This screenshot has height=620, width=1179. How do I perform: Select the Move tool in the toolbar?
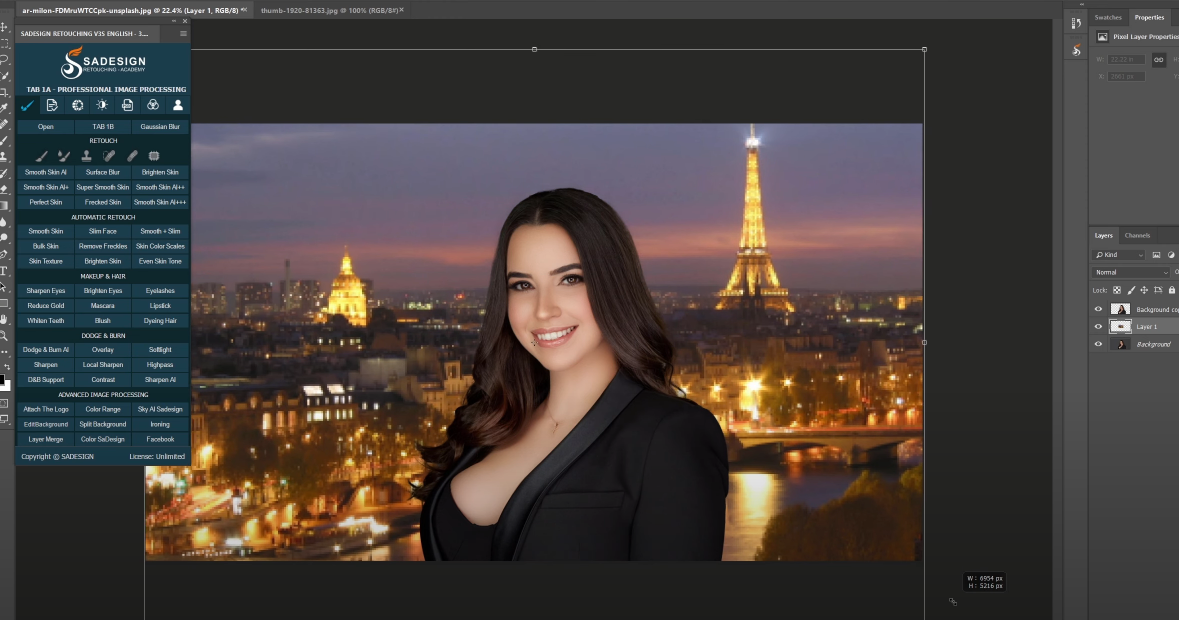click(5, 27)
